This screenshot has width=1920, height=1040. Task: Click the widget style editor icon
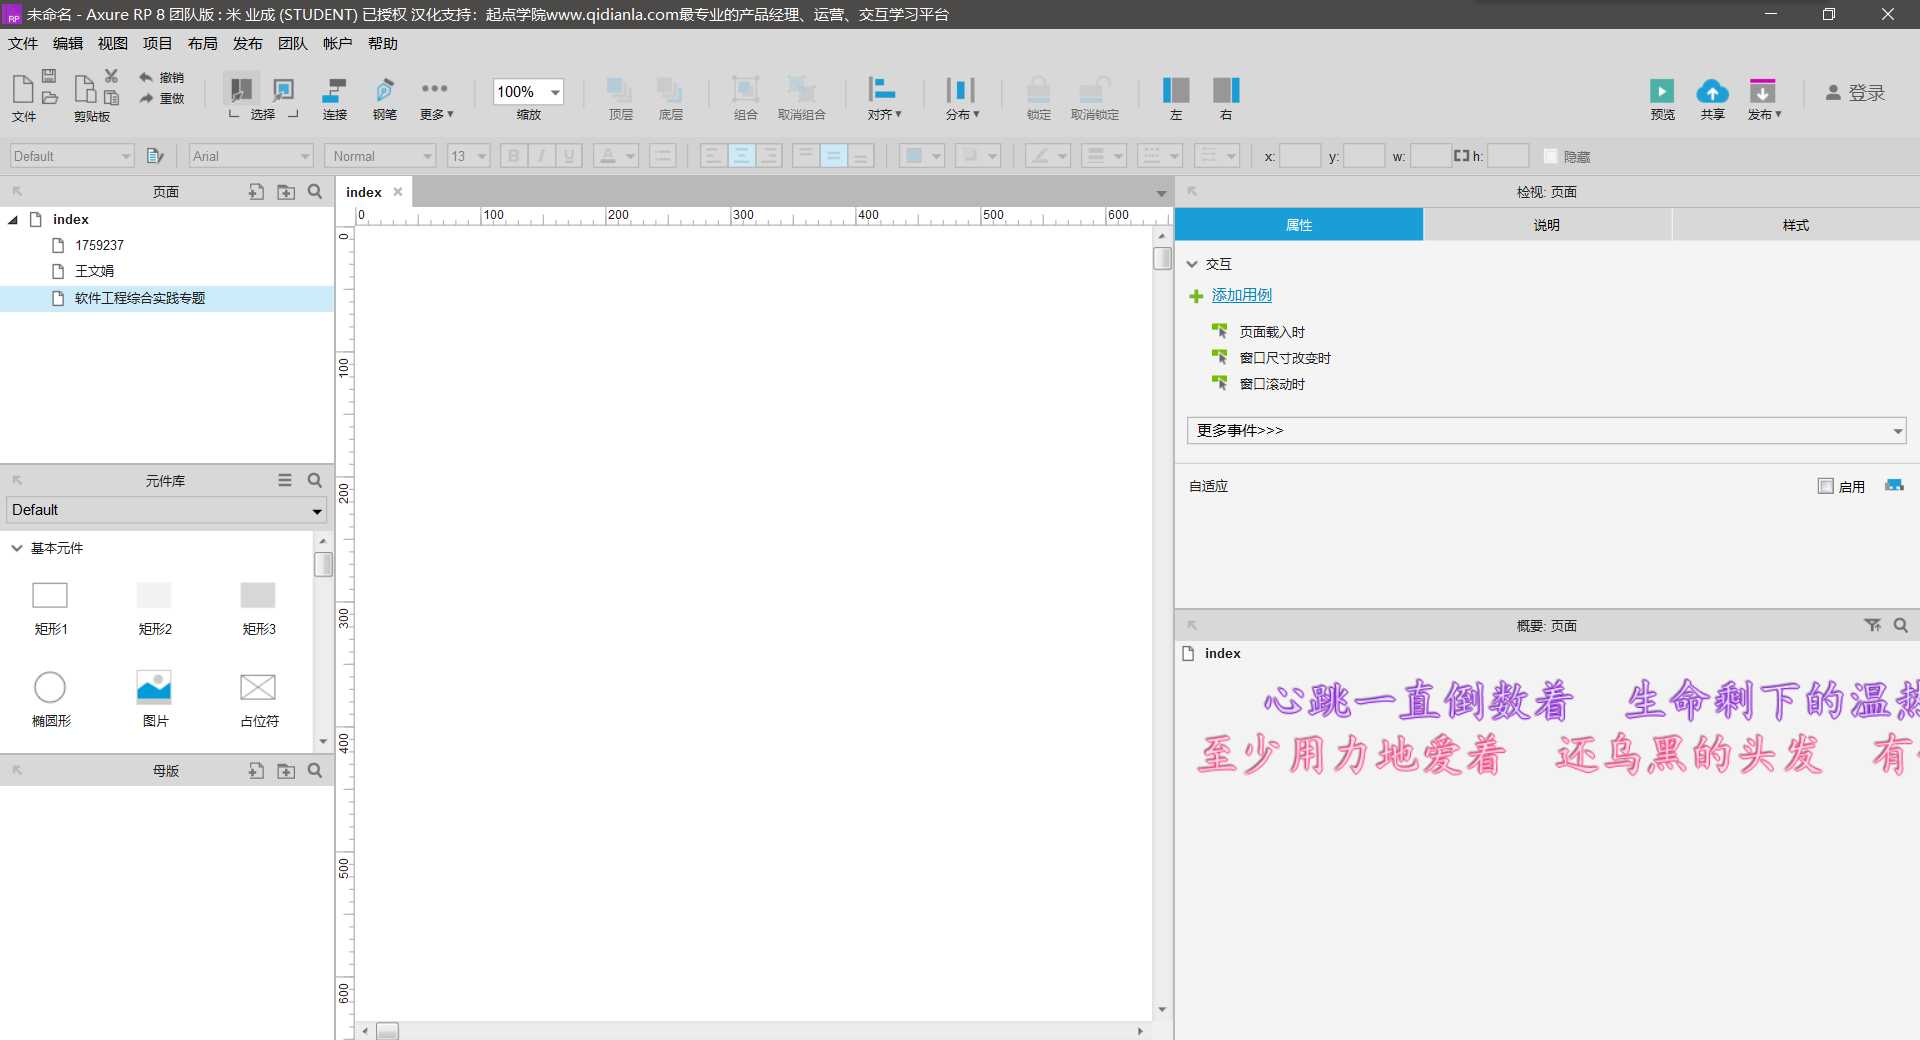[155, 156]
